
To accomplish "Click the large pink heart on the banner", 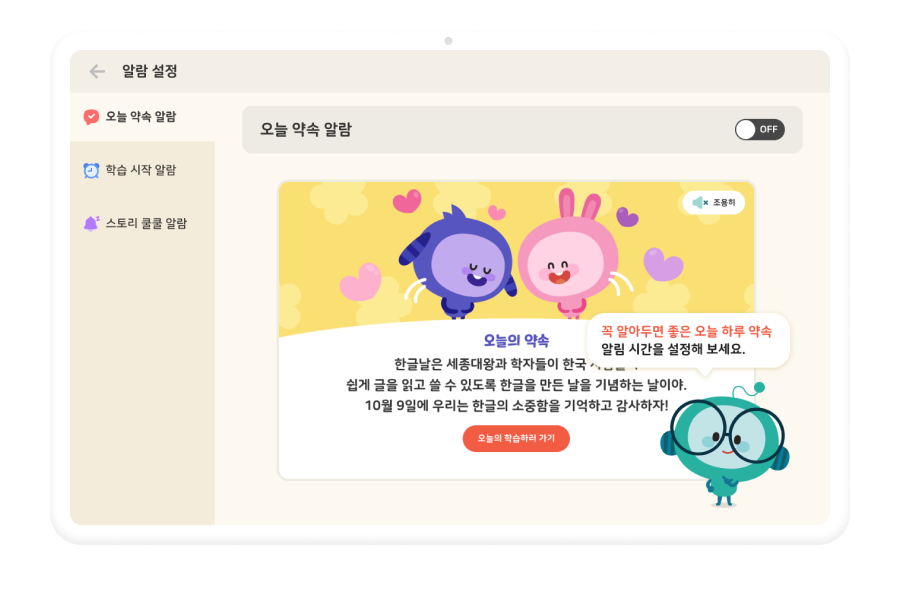I will [360, 281].
